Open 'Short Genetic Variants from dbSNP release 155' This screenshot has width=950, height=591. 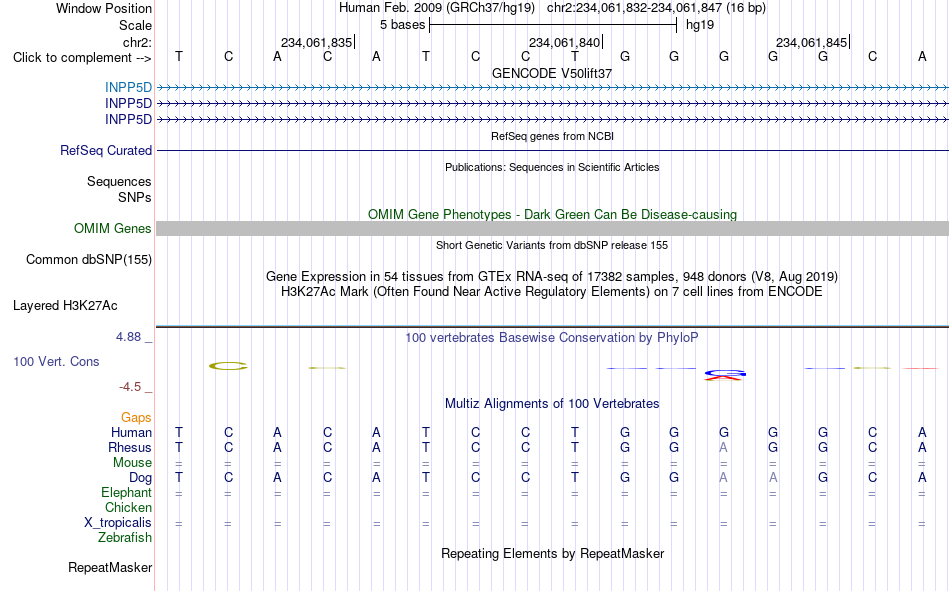pos(552,245)
